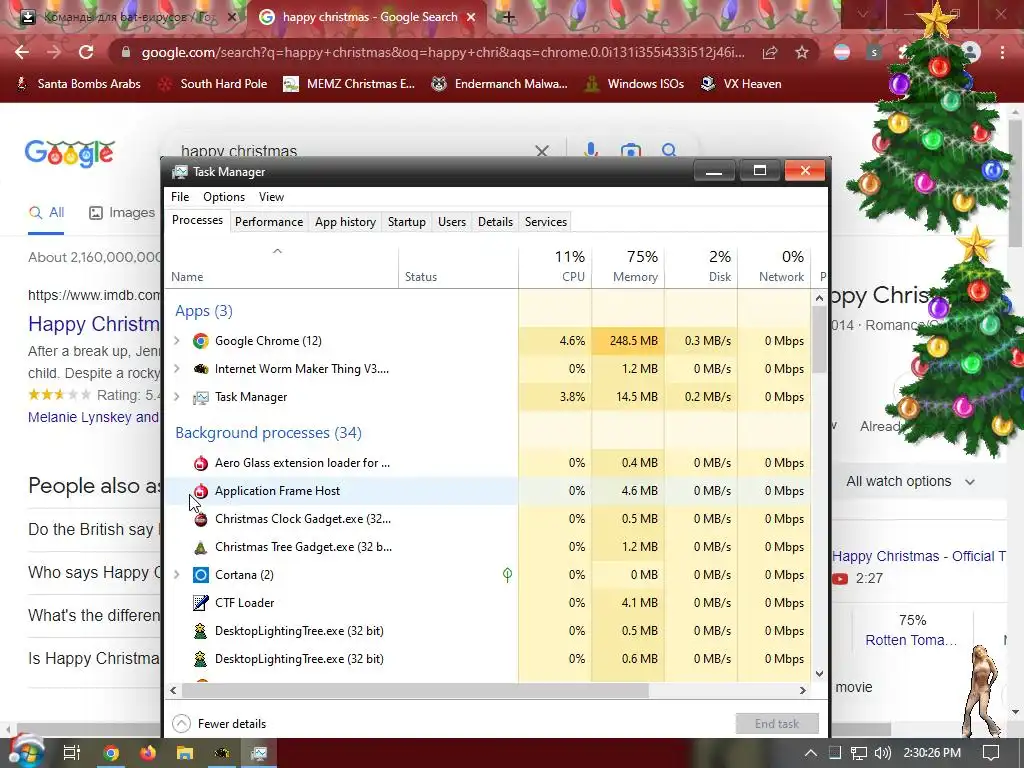Click Google search magnifier button
This screenshot has height=768, width=1024.
[x=669, y=151]
